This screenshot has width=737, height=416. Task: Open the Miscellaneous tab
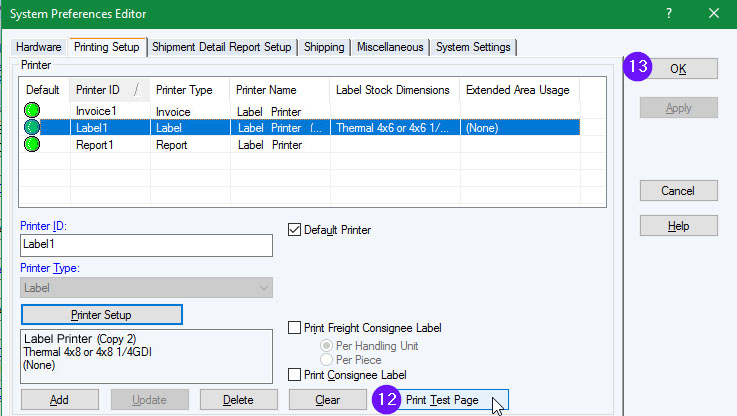click(x=390, y=47)
